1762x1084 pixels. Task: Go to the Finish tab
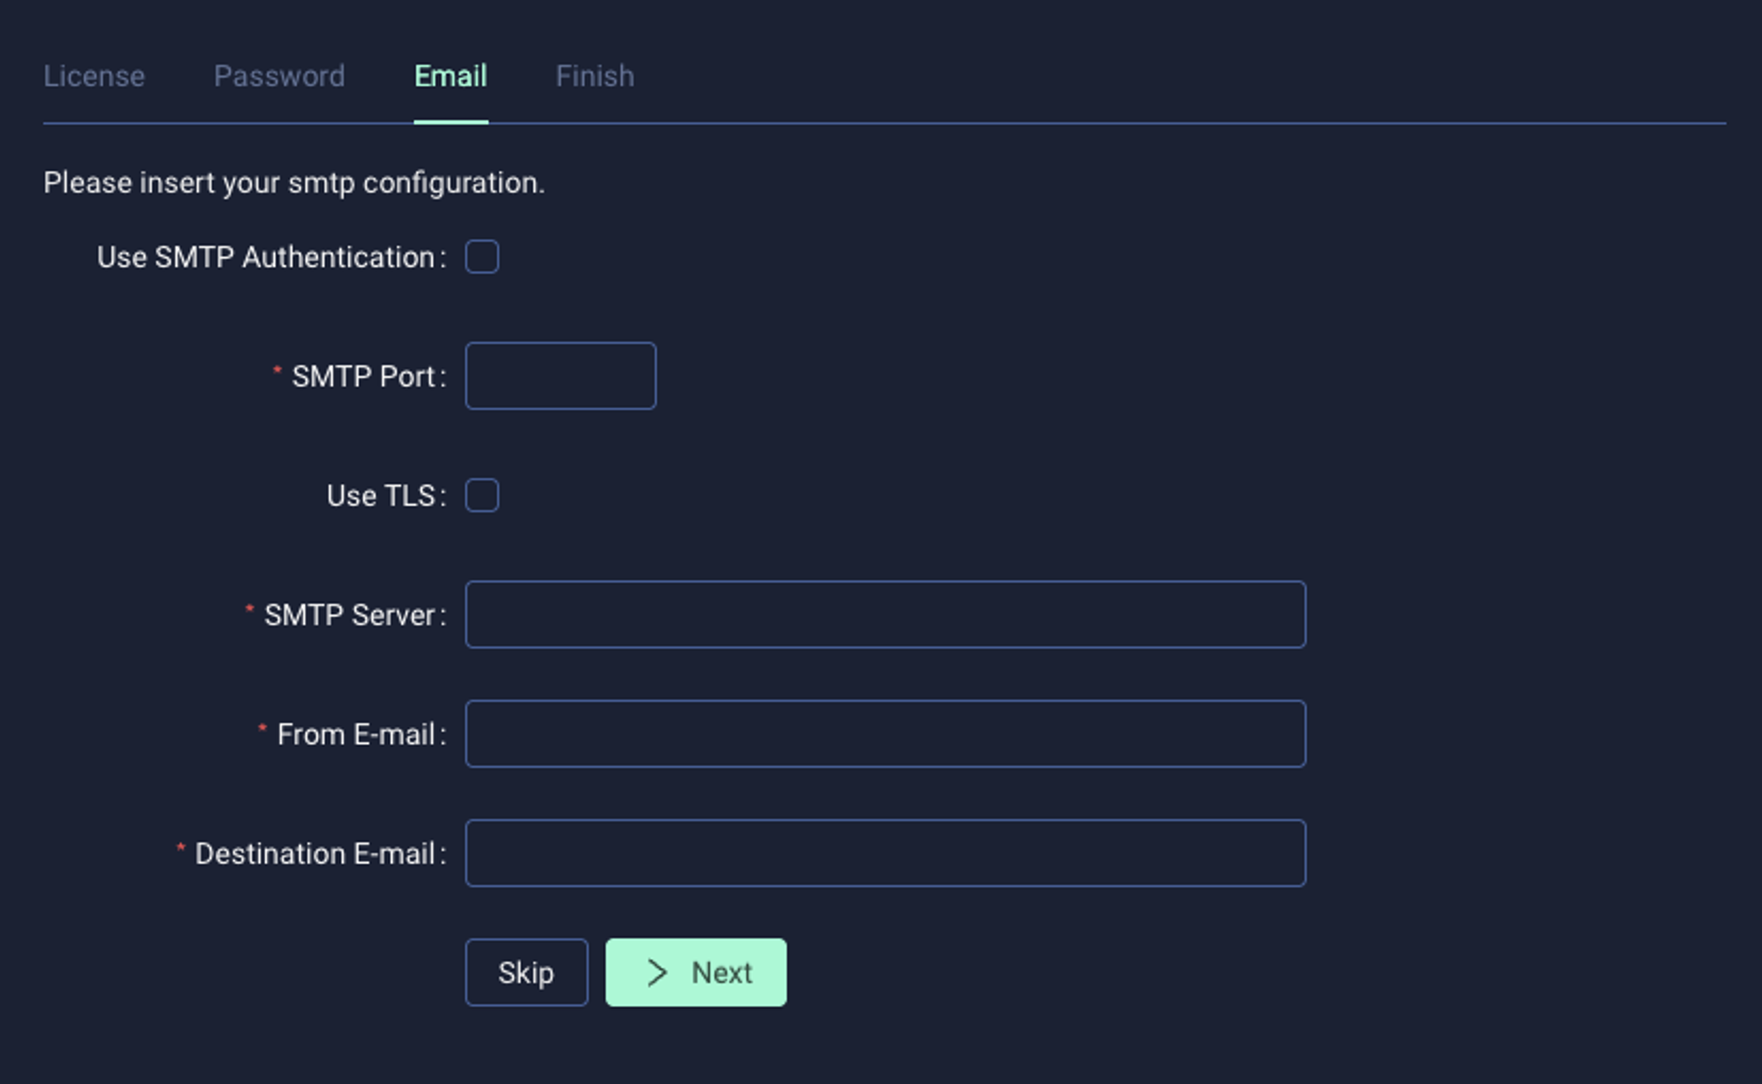point(595,76)
